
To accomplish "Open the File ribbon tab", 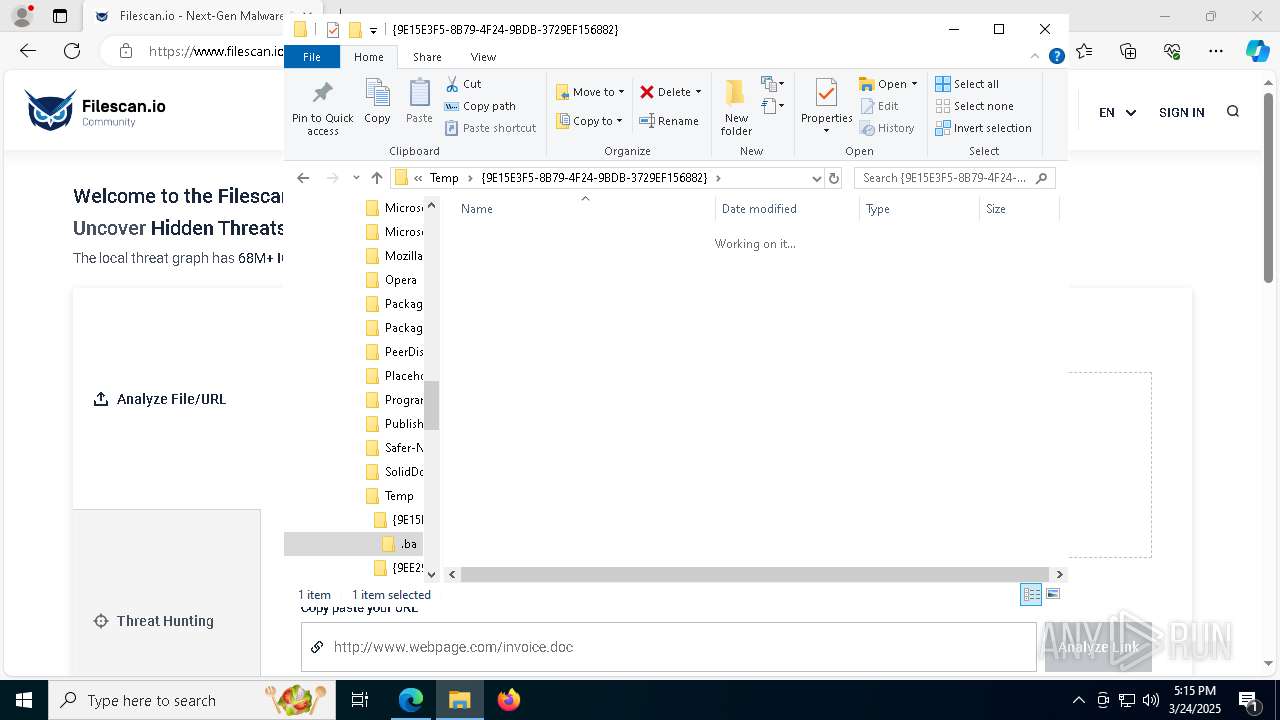I will 312,57.
